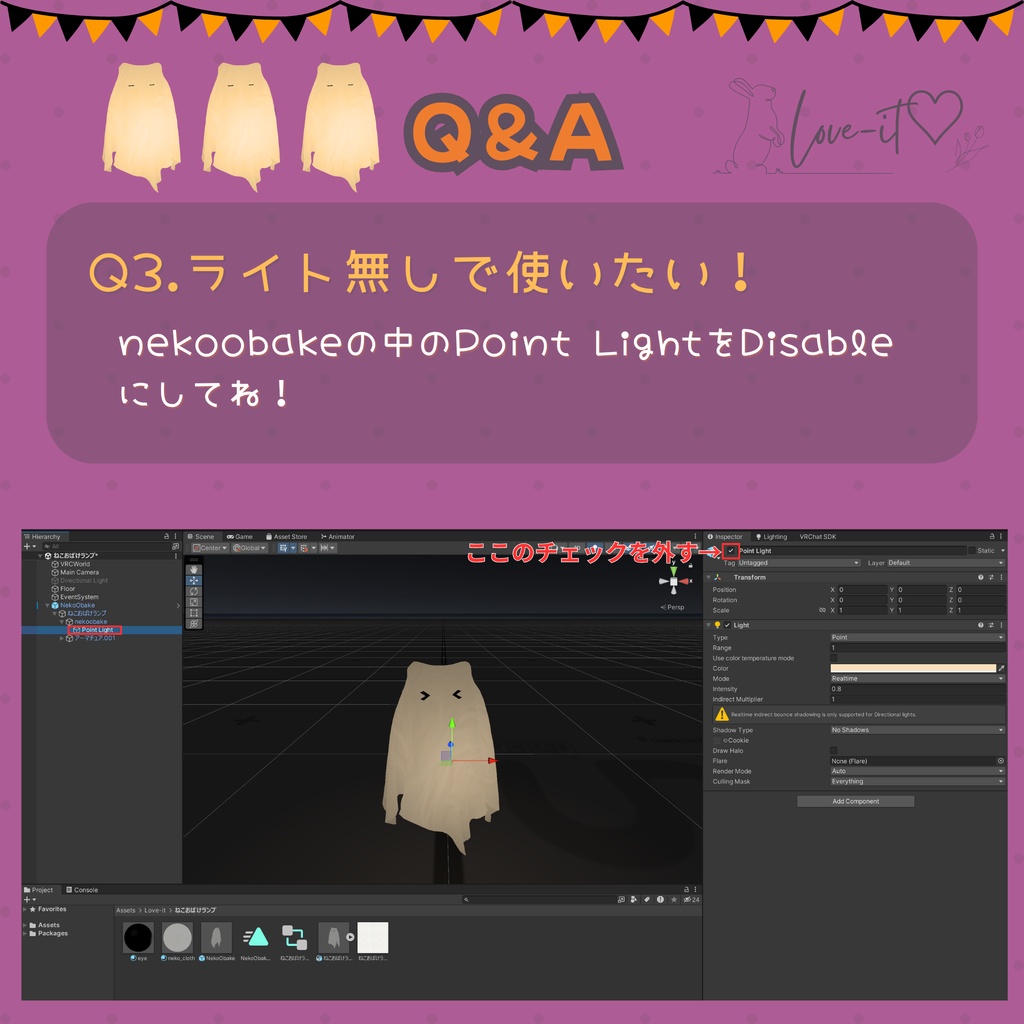The width and height of the screenshot is (1024, 1024).
Task: Switch to the Console tab
Action: point(82,889)
